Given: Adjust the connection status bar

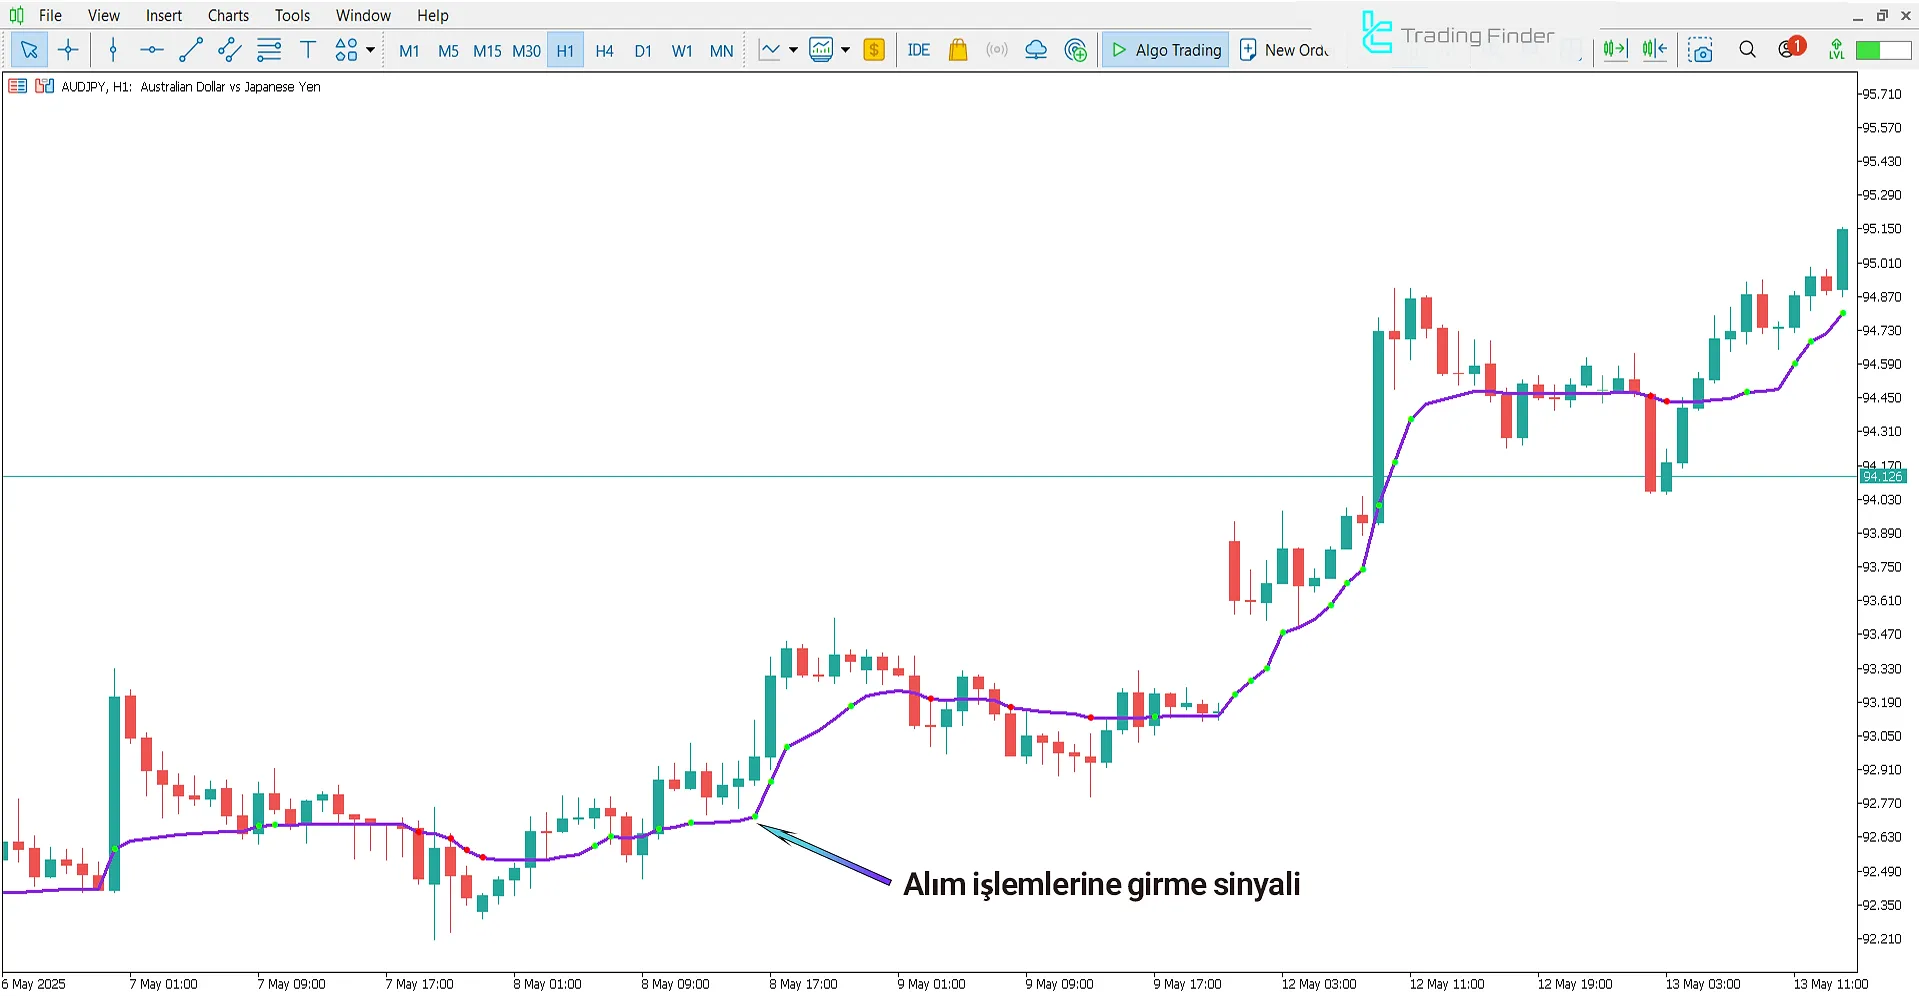Looking at the screenshot, I should click(1883, 49).
